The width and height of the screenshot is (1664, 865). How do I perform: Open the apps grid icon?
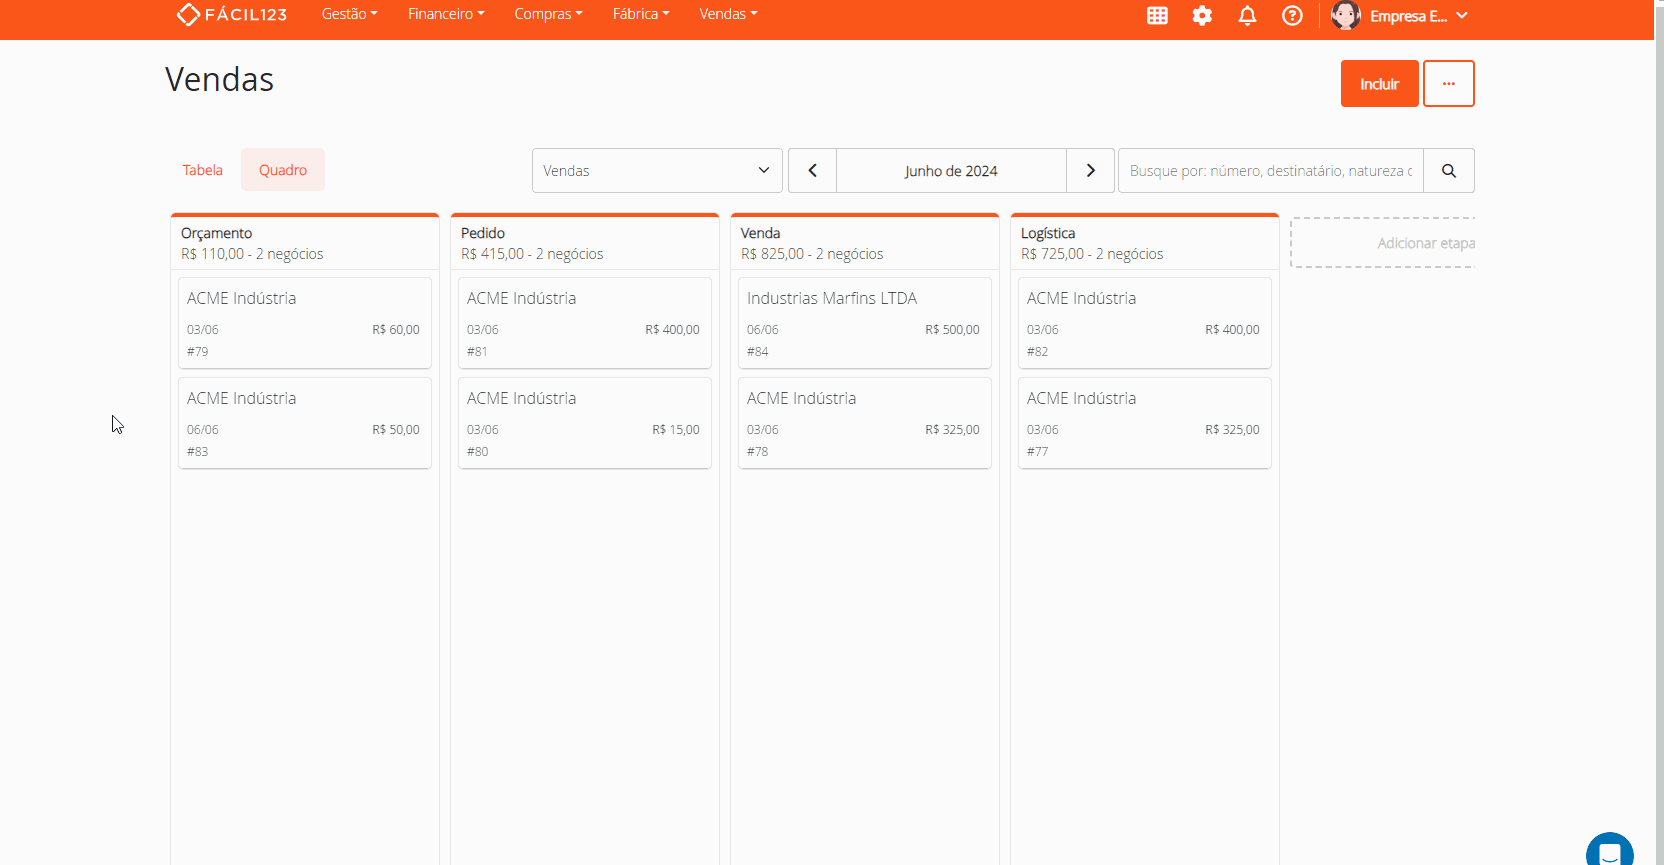point(1157,15)
